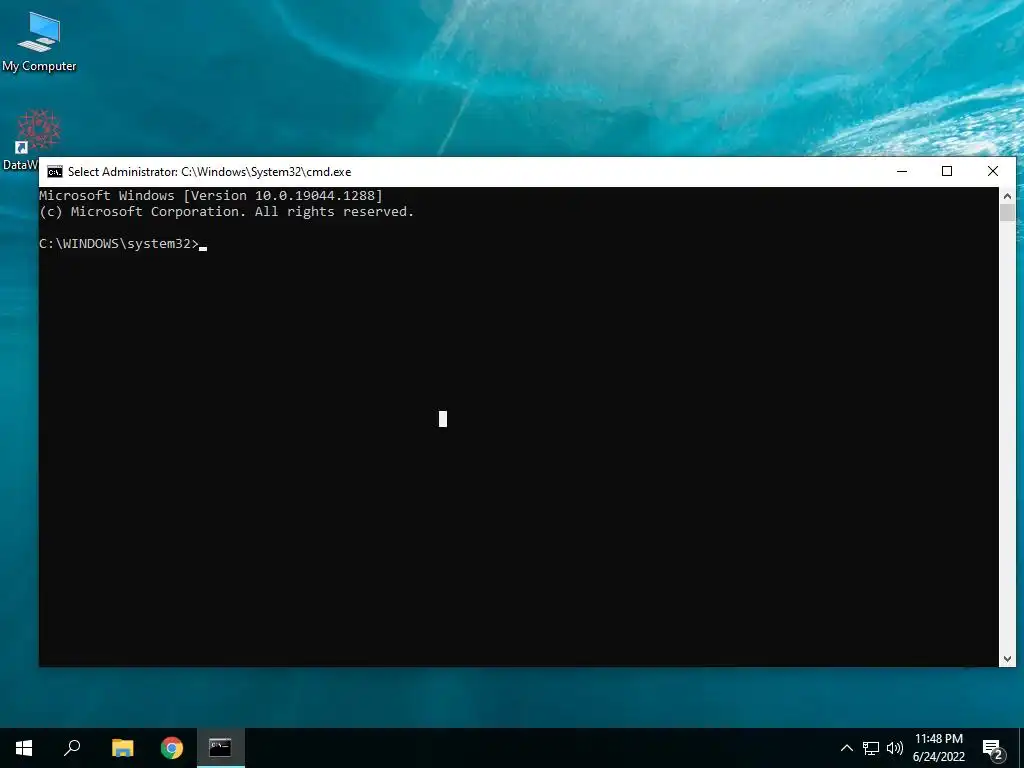Minimize the Command Prompt window
Viewport: 1024px width, 768px height.
(x=902, y=172)
